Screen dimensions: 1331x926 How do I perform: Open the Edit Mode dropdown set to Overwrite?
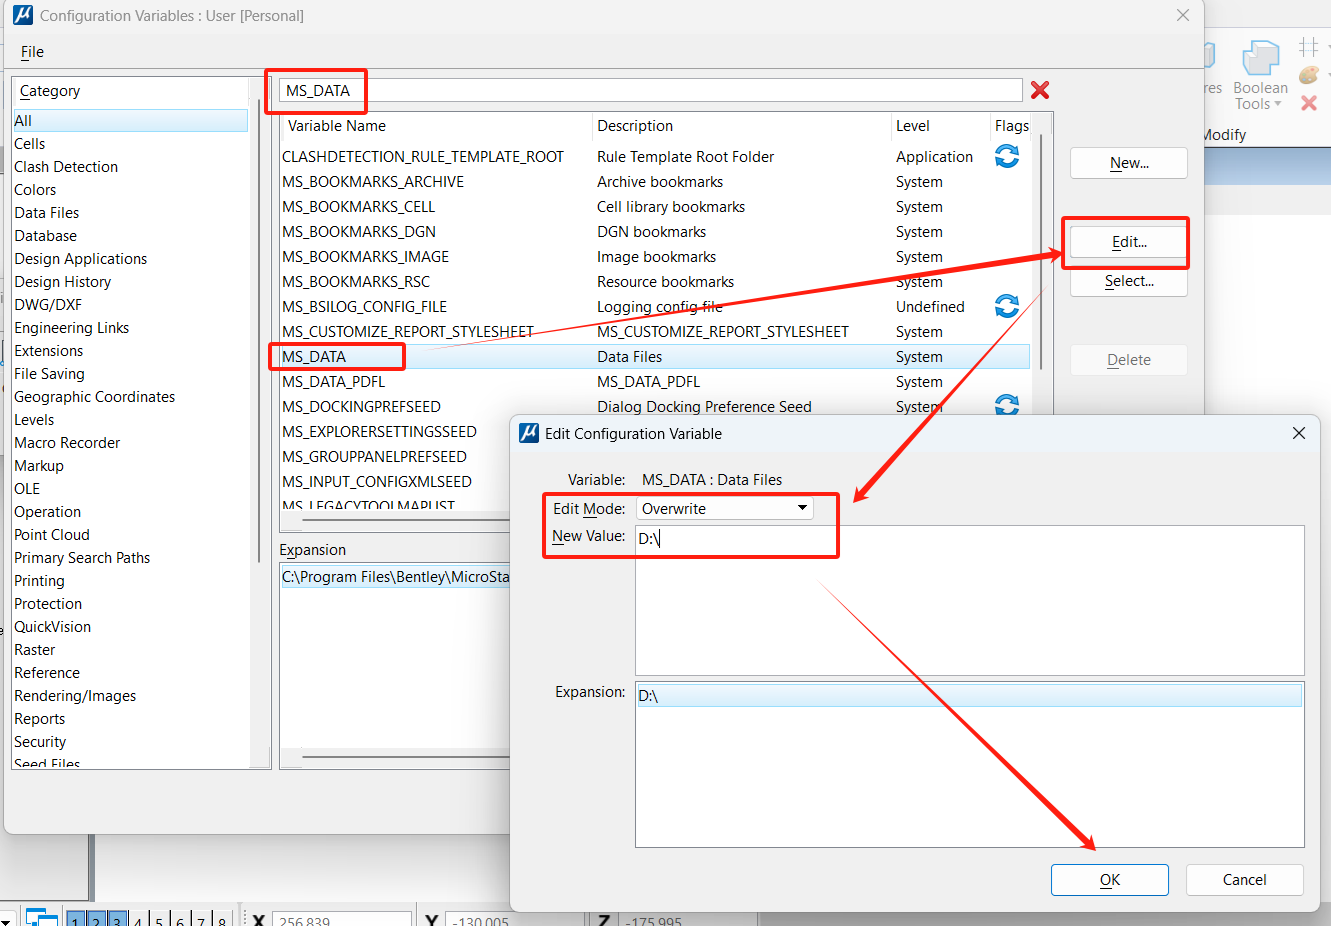725,508
